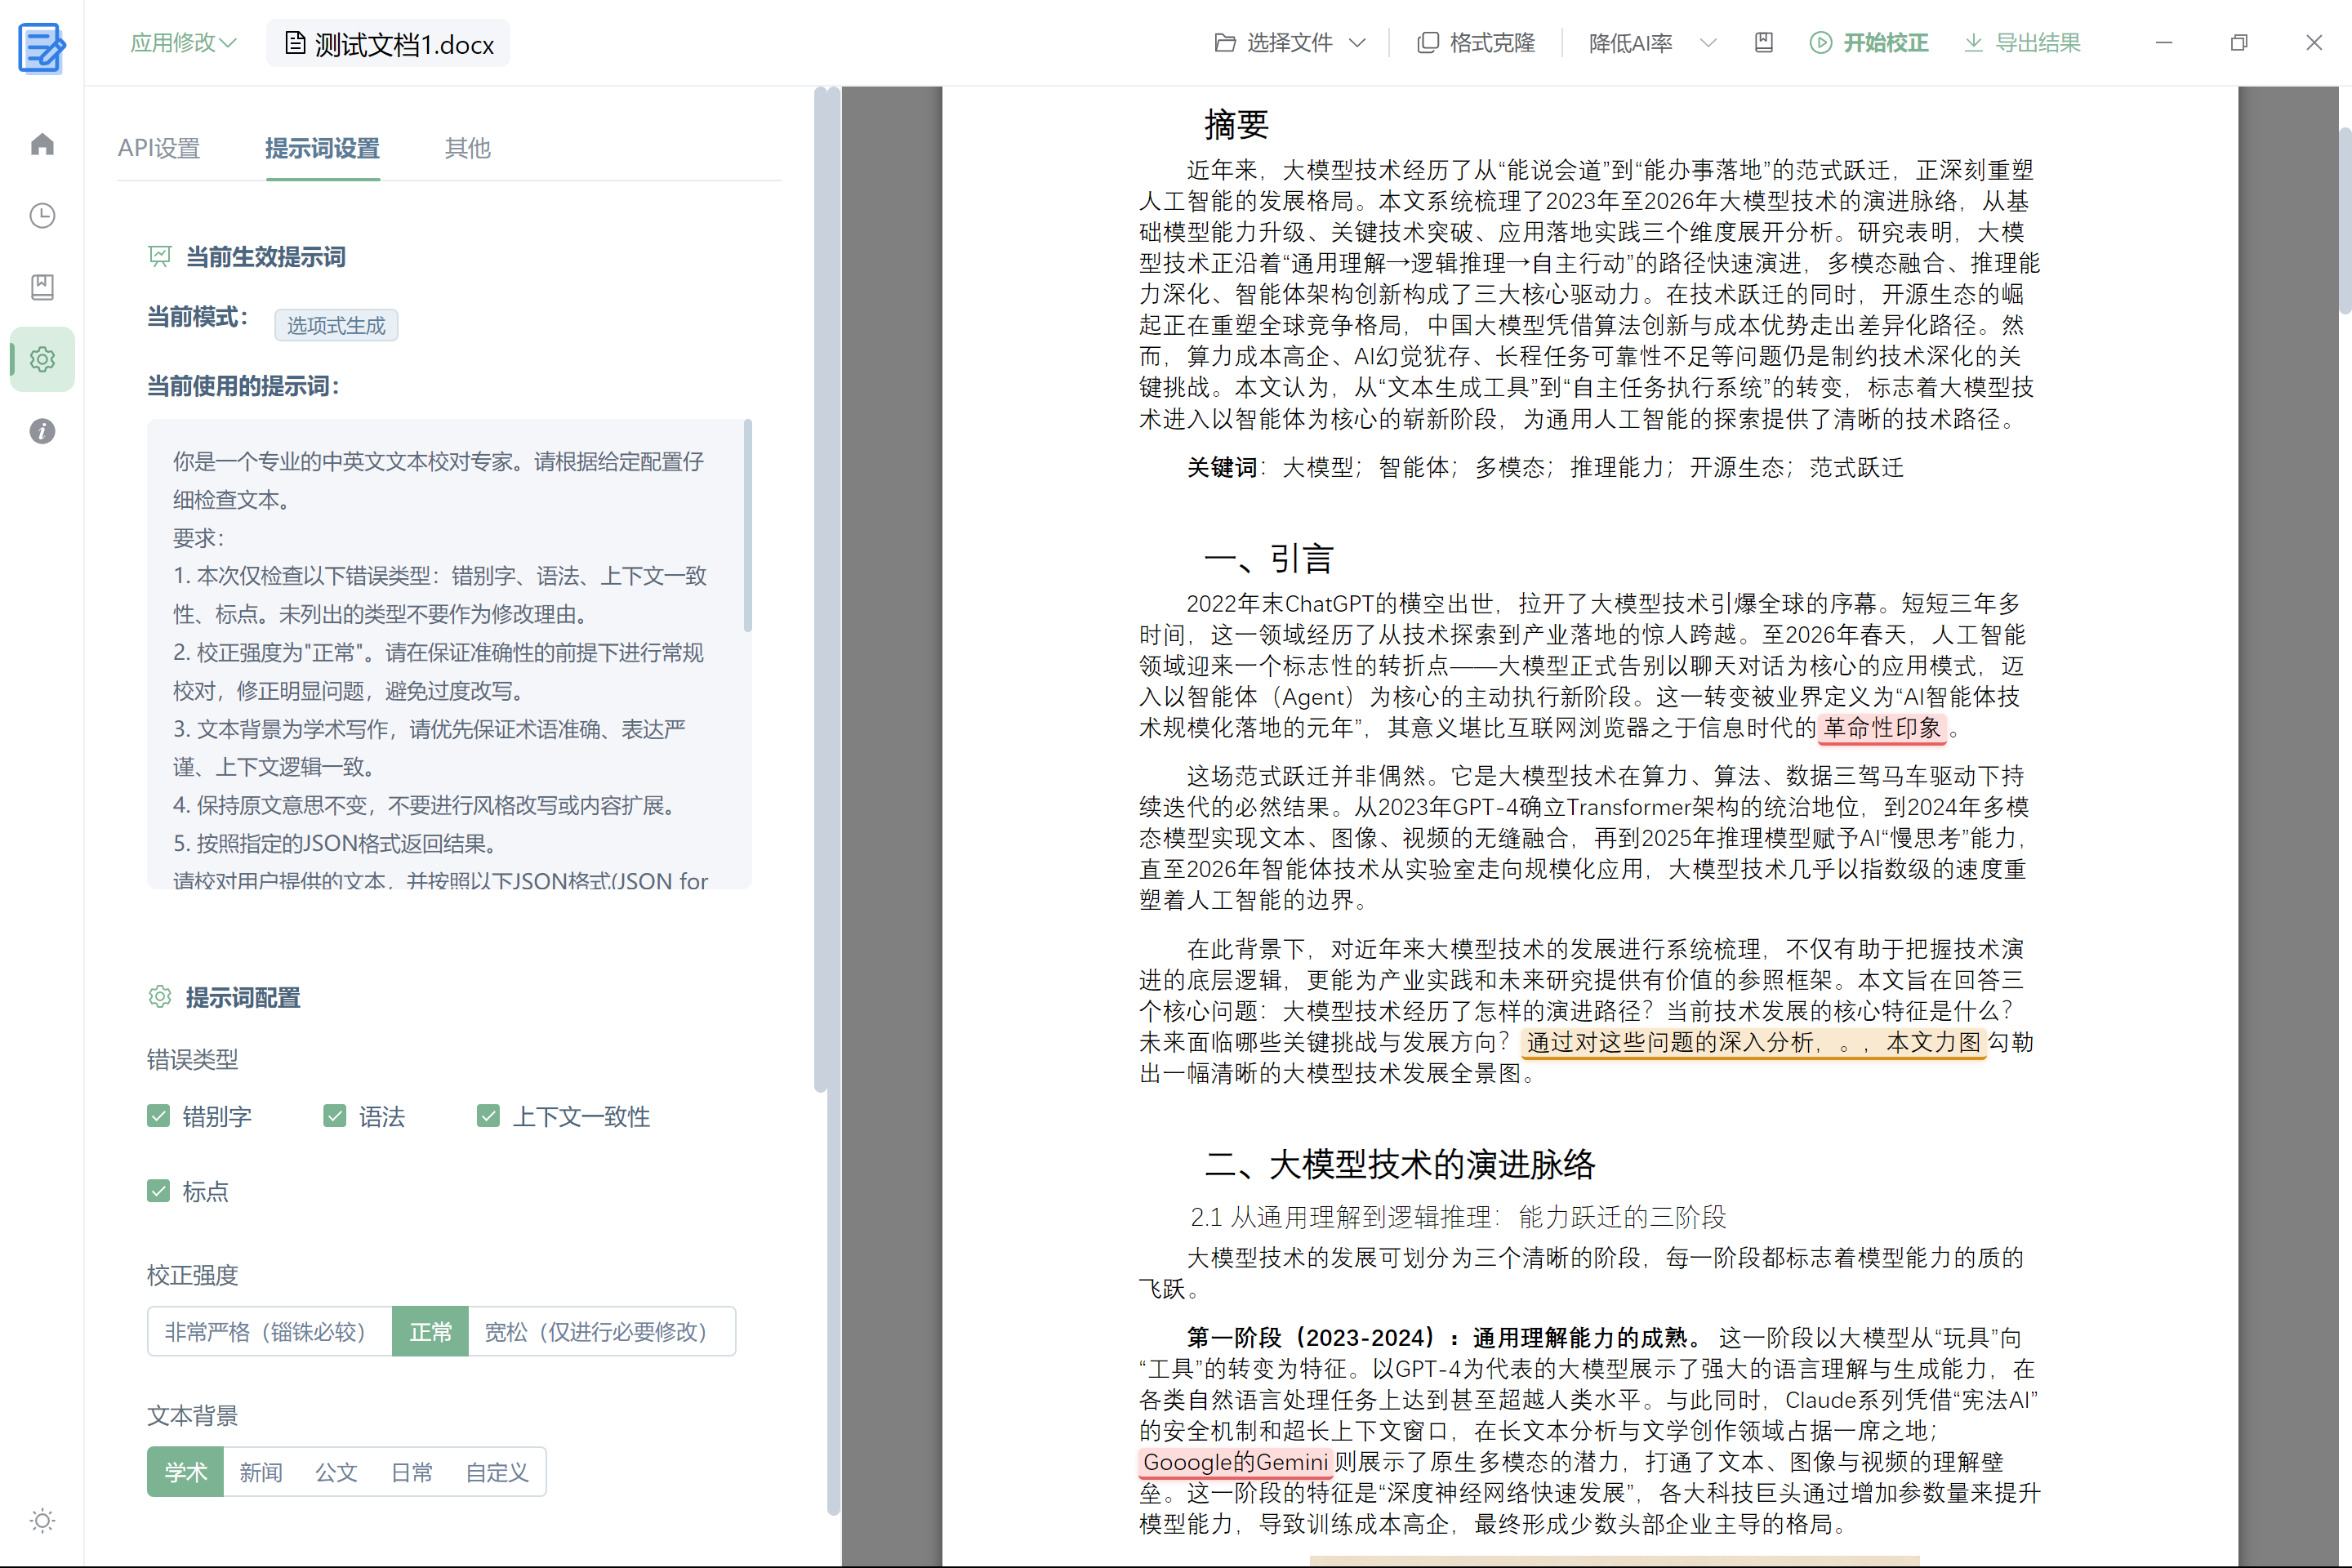Click the 开始校正 button
Screen dimensions: 2352x1568
(1868, 43)
